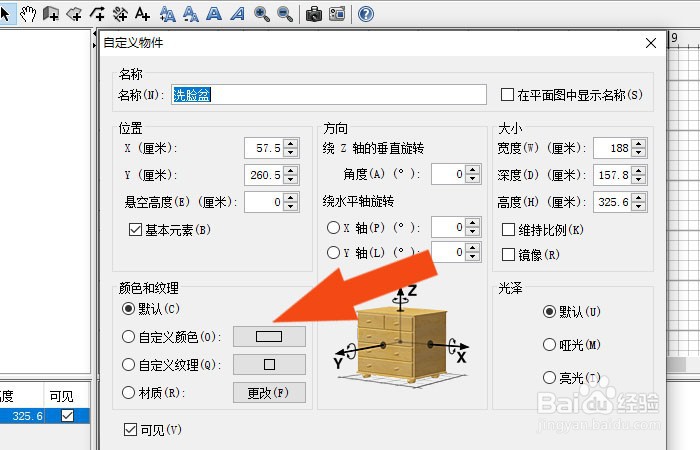Screen dimensions: 700x450
Task: Click the Y (厘米) value field 260.5
Action: [264, 175]
